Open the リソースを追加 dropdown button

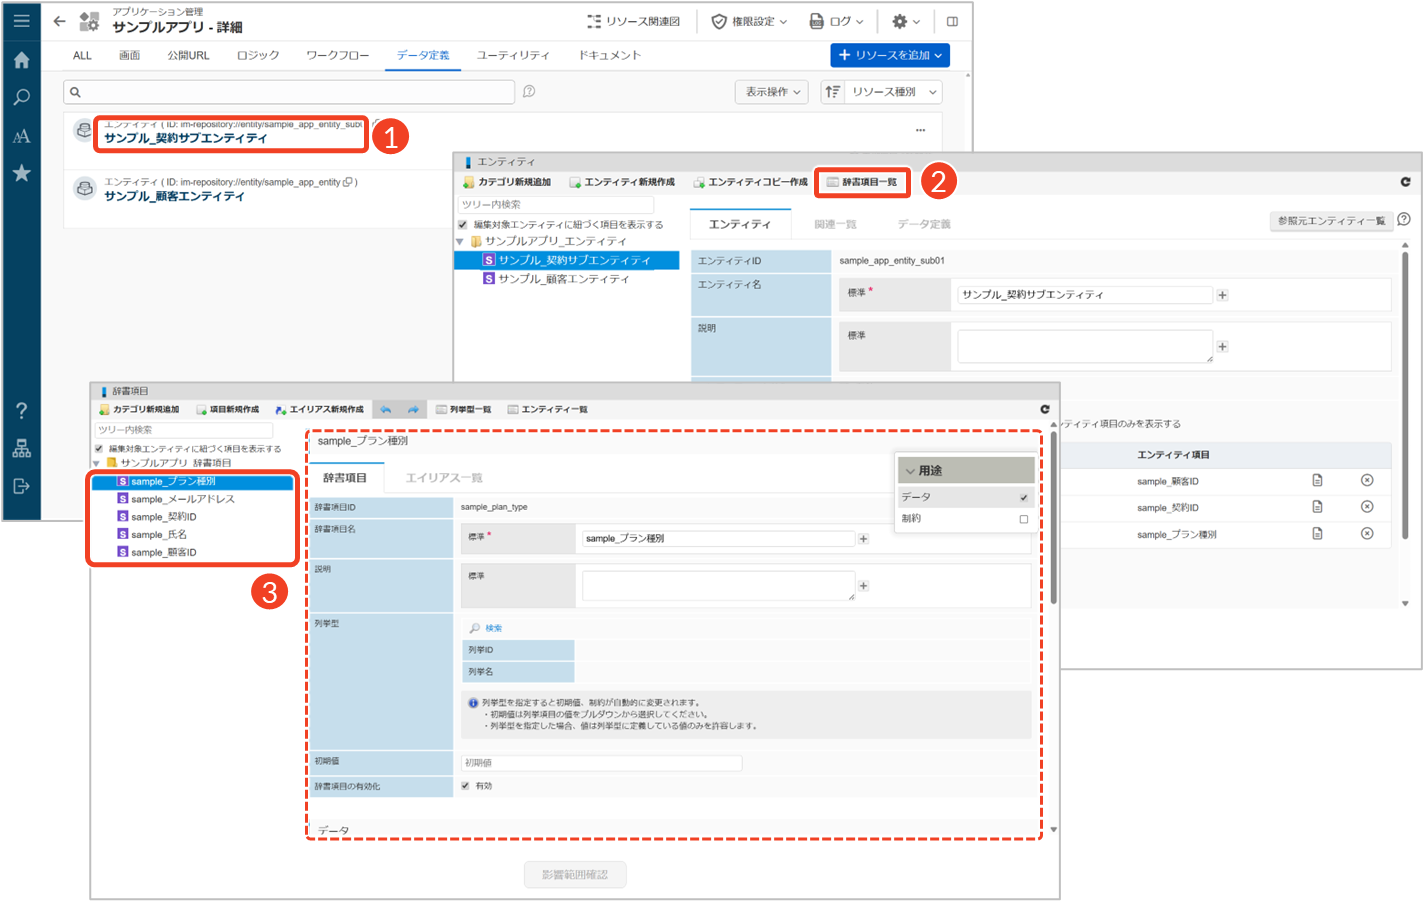coord(889,55)
